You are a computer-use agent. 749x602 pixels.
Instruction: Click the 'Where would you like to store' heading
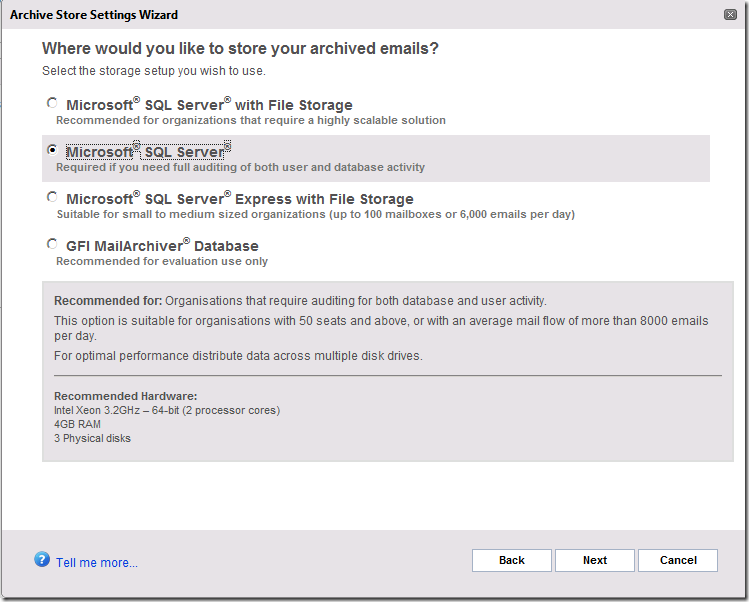240,48
